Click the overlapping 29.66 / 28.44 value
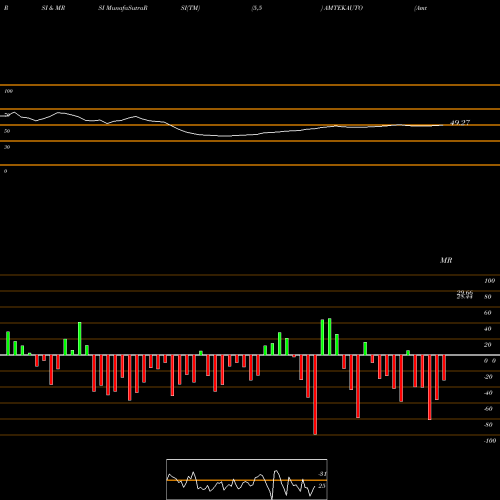Viewport: 500px width, 500px height. point(465,294)
